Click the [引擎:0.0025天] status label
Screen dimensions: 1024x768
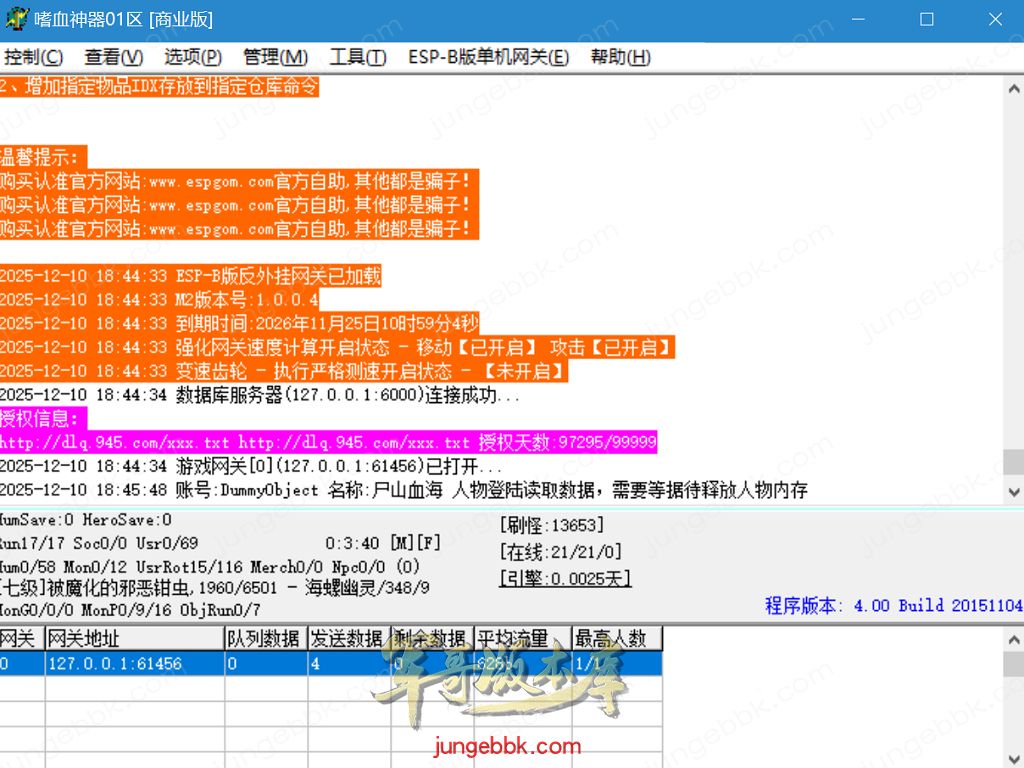565,578
